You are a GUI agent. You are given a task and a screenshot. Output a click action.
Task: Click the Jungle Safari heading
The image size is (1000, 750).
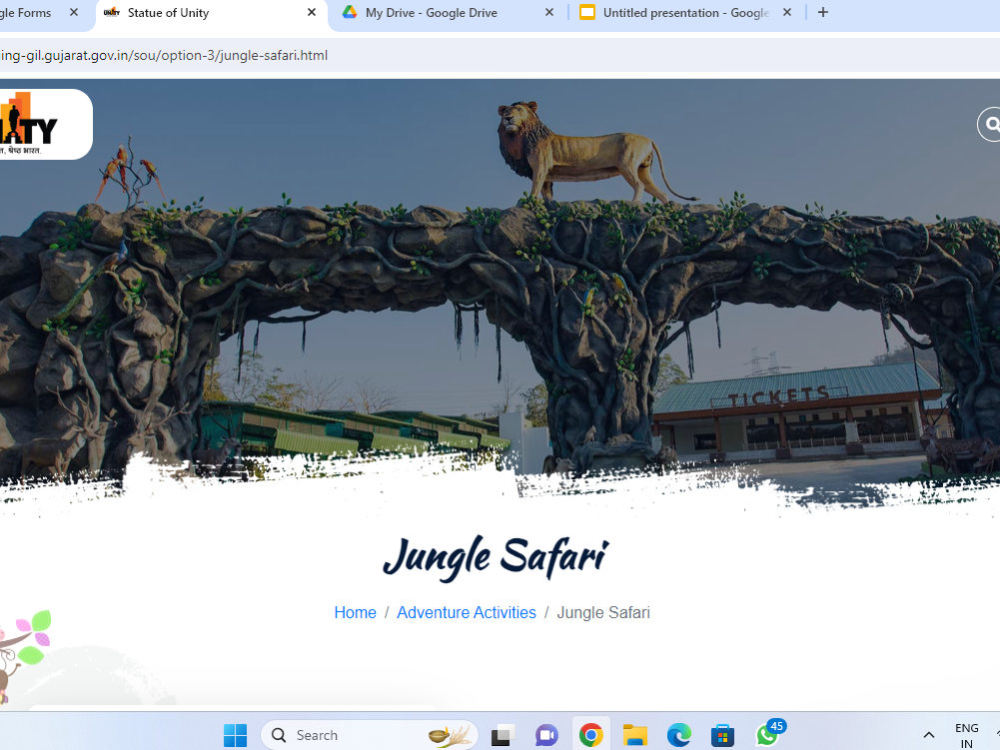tap(496, 557)
